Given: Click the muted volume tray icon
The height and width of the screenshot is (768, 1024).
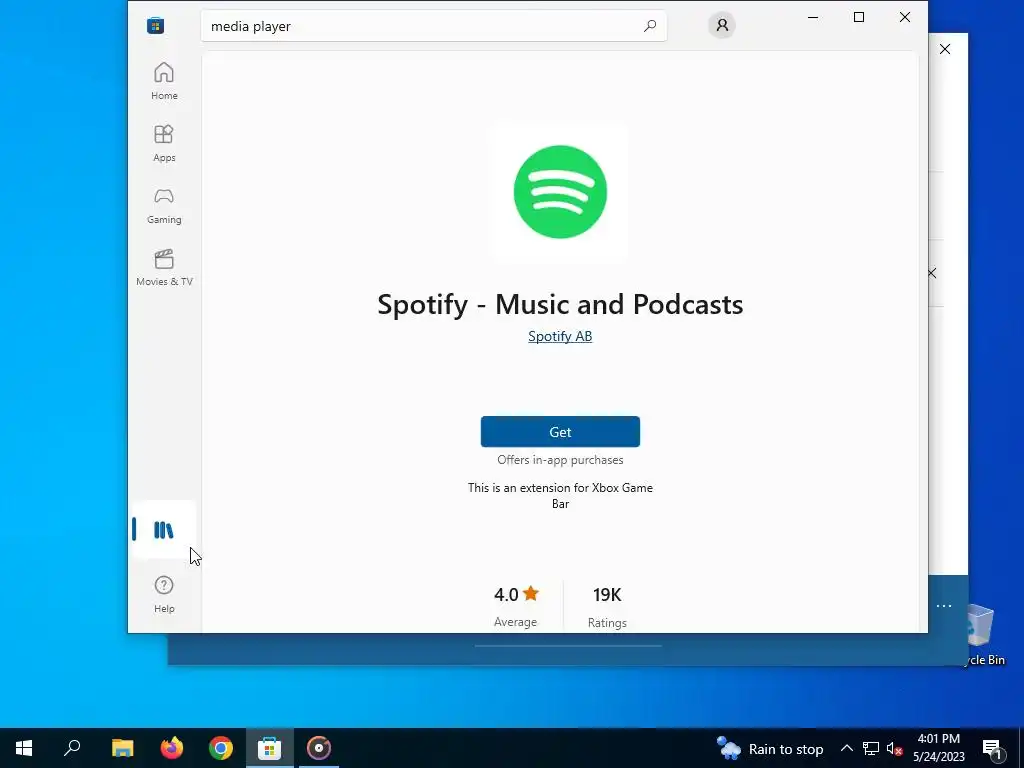Looking at the screenshot, I should tap(894, 748).
